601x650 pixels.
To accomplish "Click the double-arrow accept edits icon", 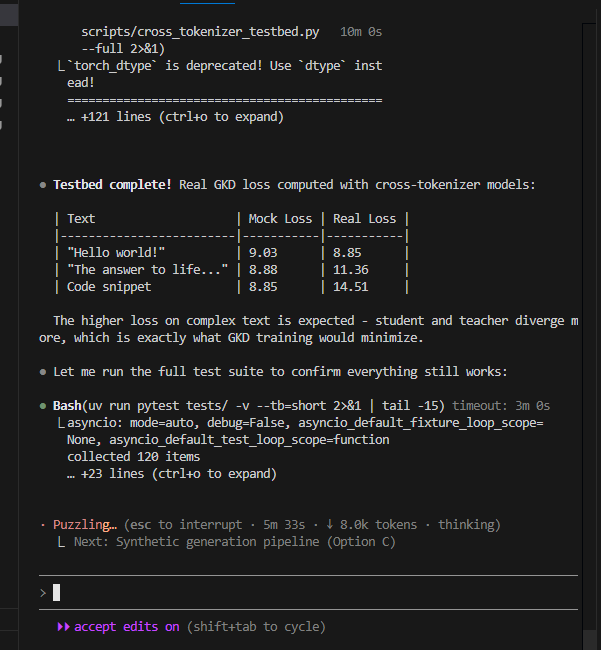I will tap(63, 626).
